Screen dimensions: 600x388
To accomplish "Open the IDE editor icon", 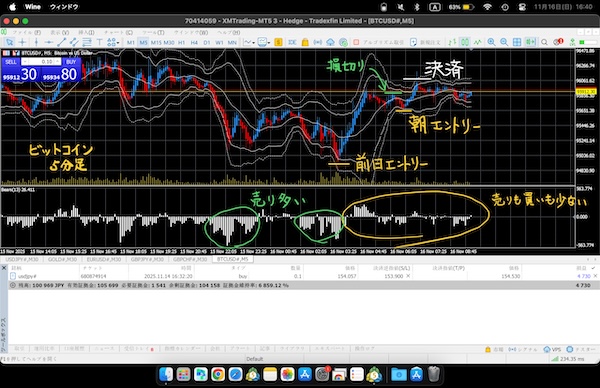I will (x=292, y=42).
